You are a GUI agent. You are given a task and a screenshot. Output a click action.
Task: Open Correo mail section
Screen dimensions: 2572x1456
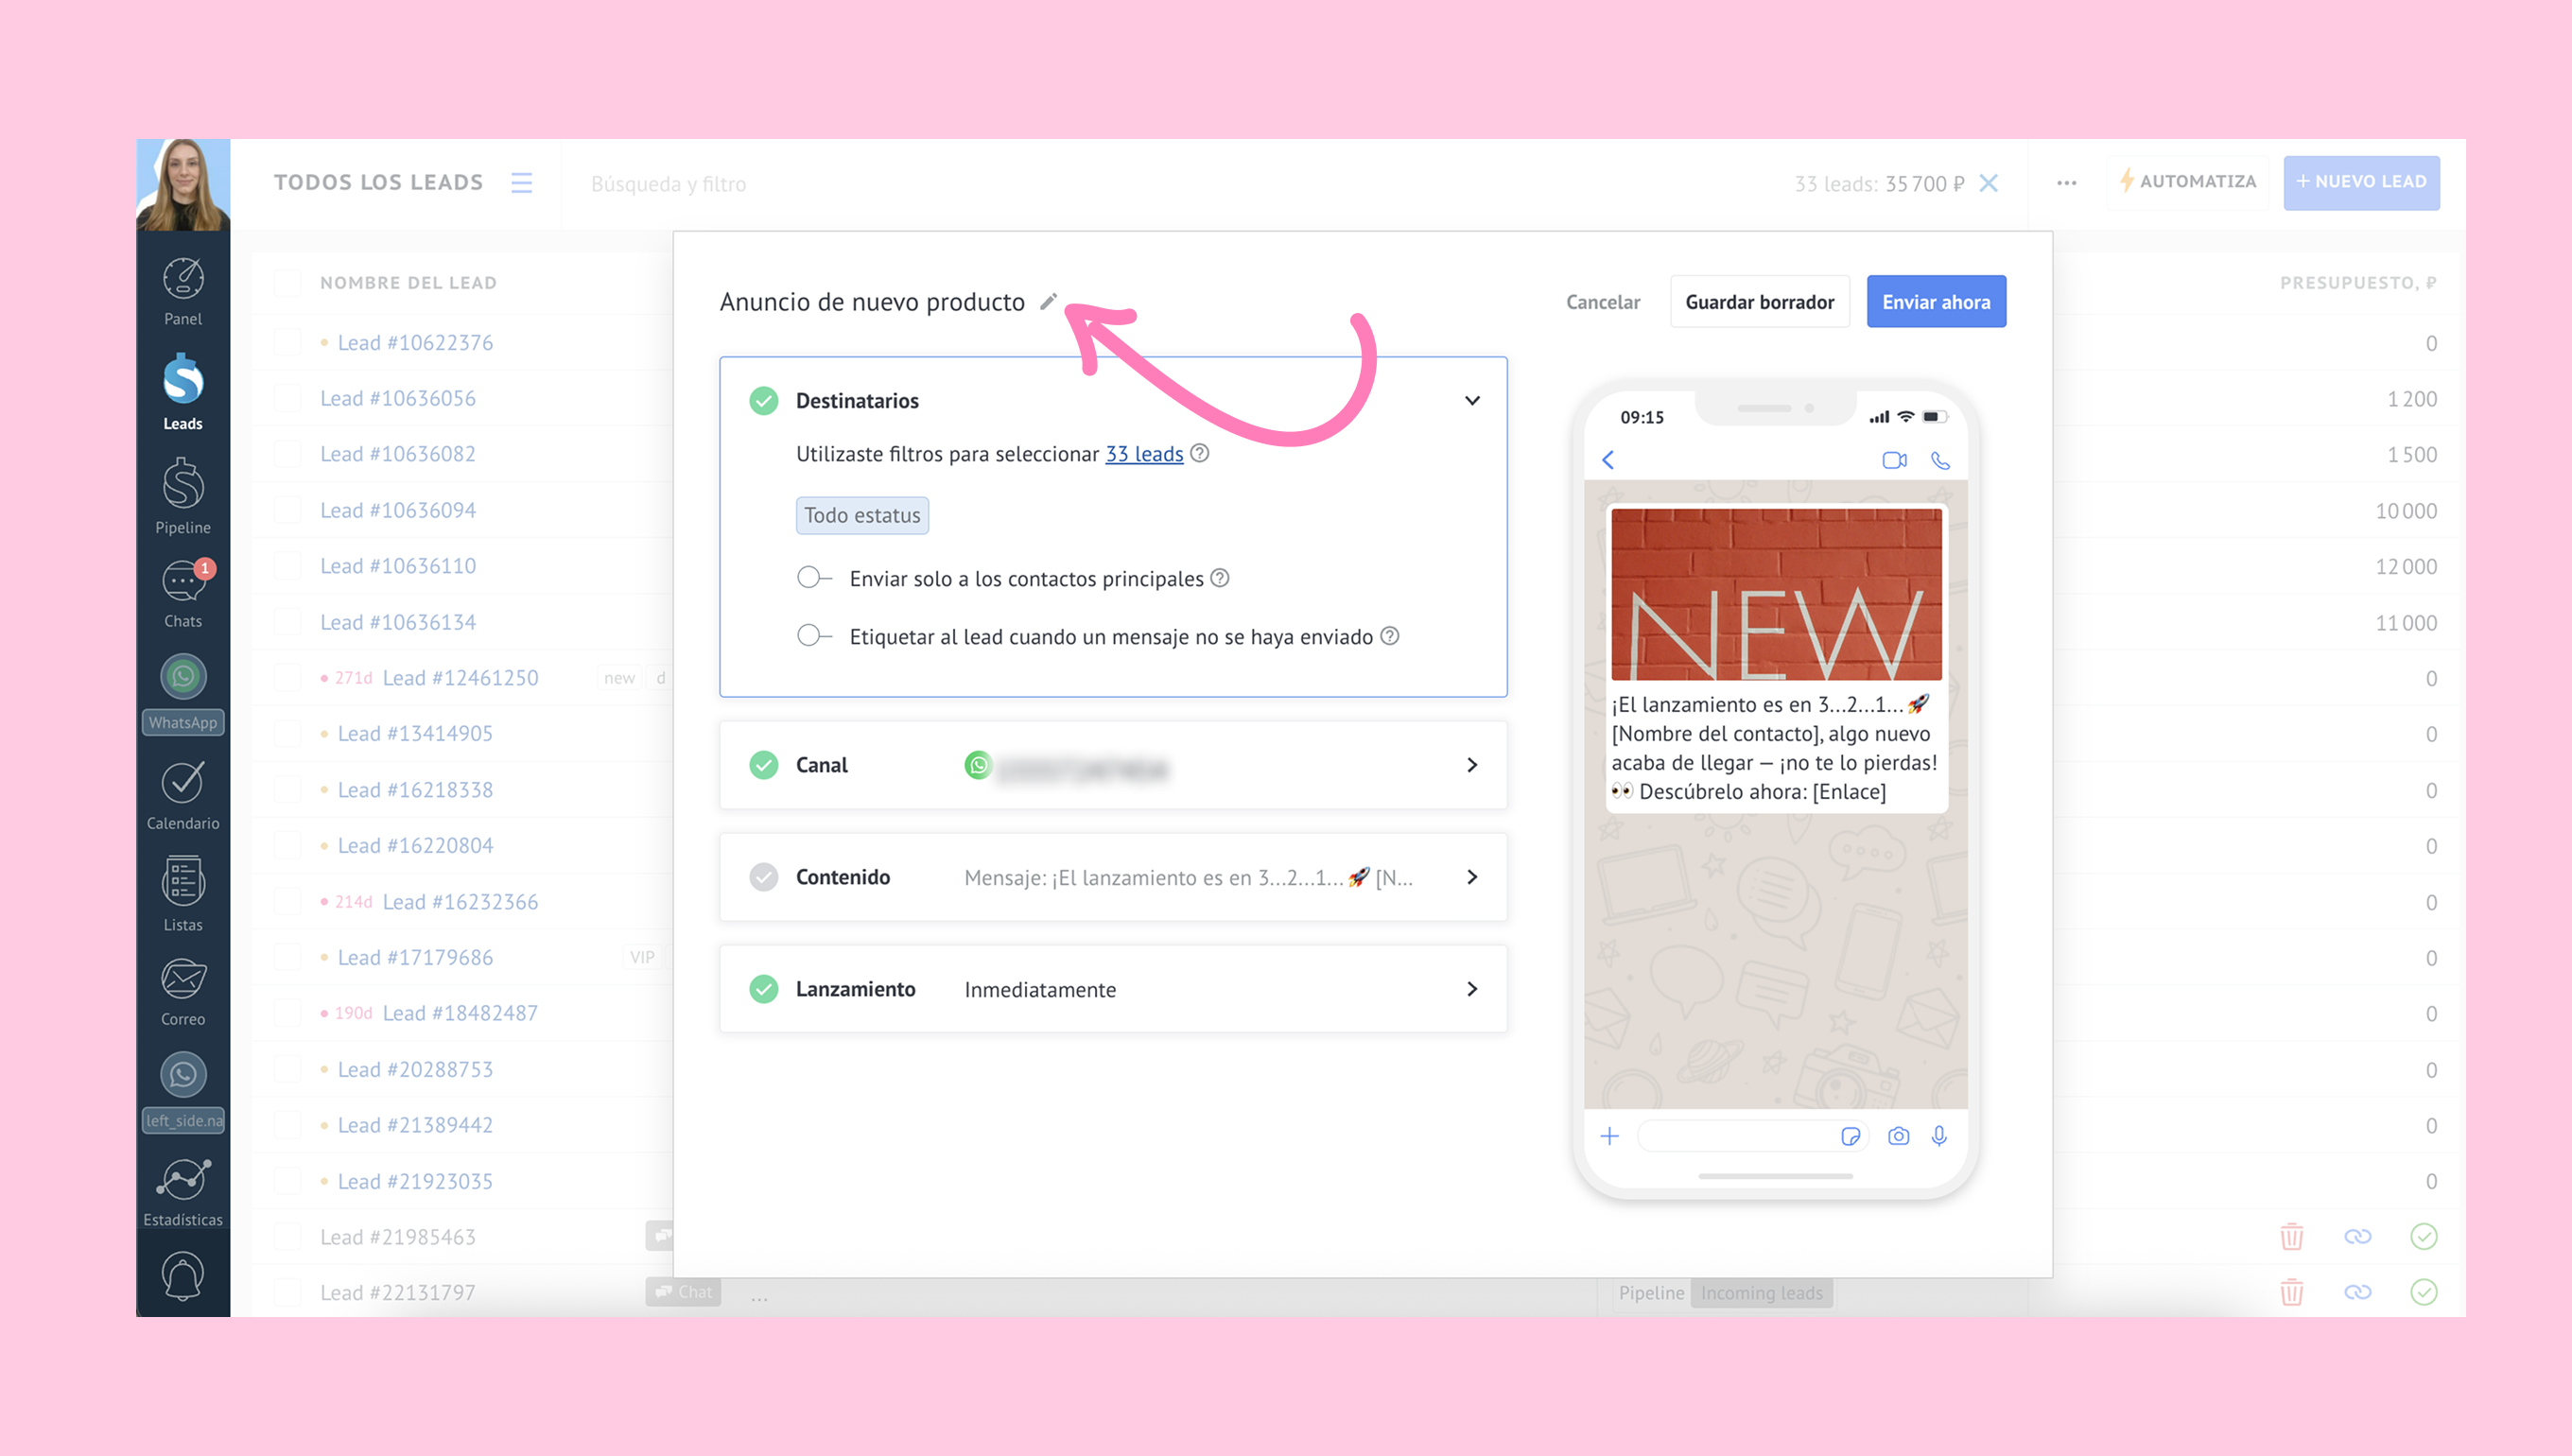click(183, 993)
